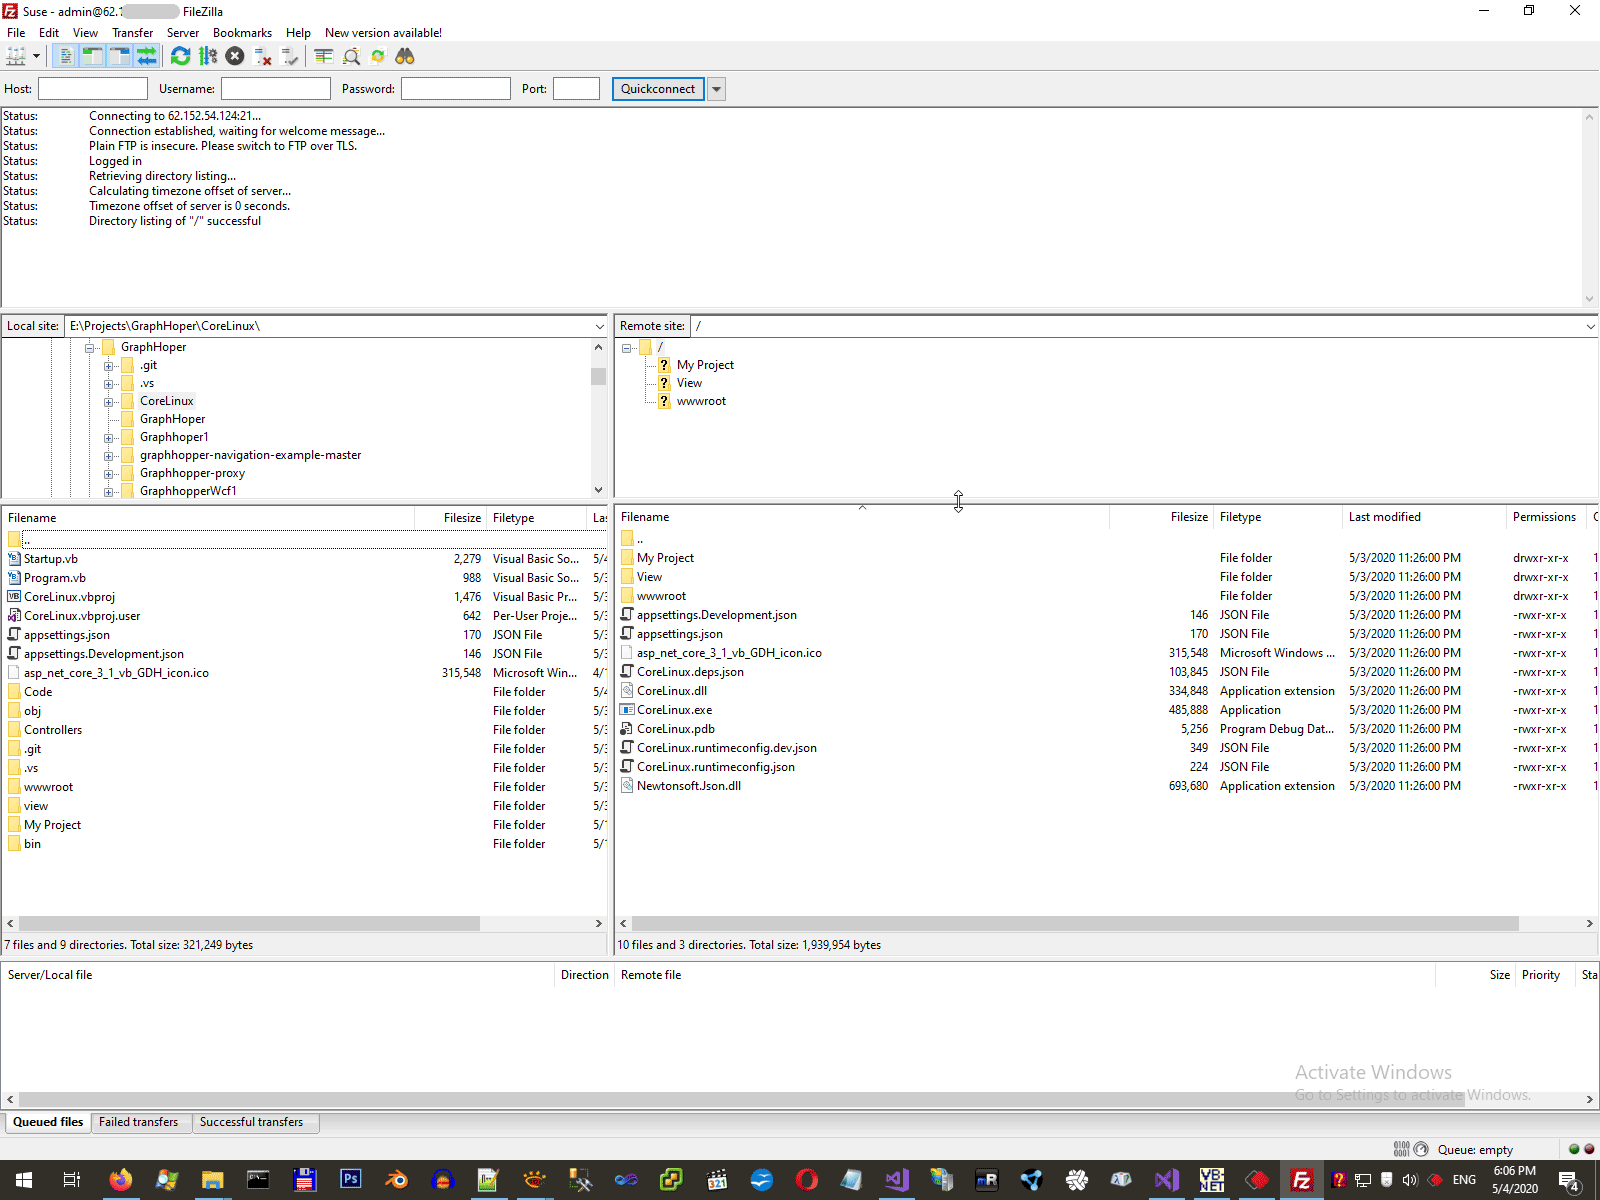Click the Quickconnect button
This screenshot has width=1600, height=1200.
[658, 89]
